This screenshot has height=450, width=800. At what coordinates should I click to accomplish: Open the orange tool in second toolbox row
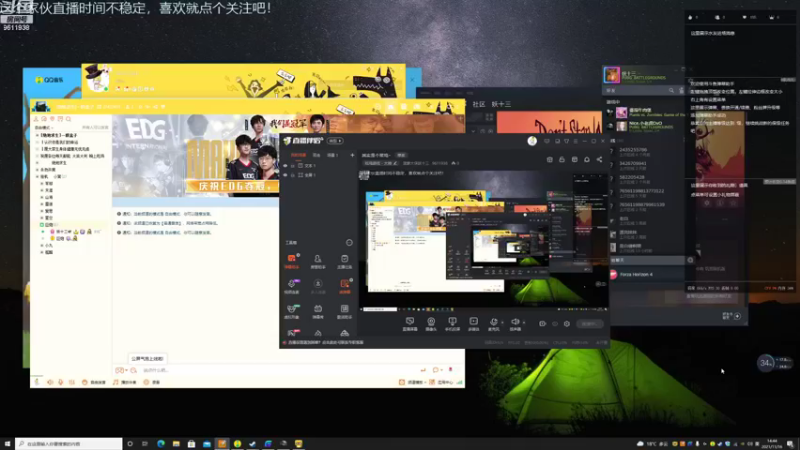[x=344, y=286]
